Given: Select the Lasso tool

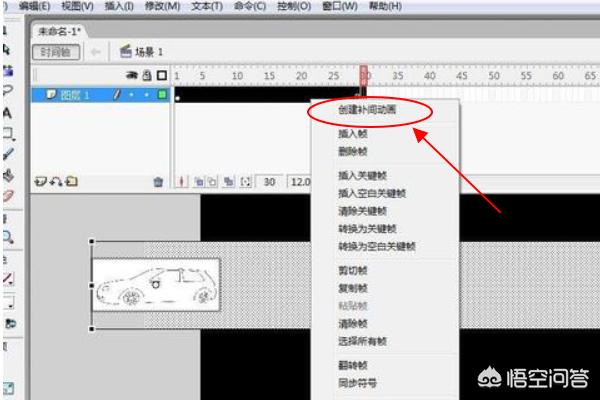Looking at the screenshot, I should pyautogui.click(x=7, y=92).
